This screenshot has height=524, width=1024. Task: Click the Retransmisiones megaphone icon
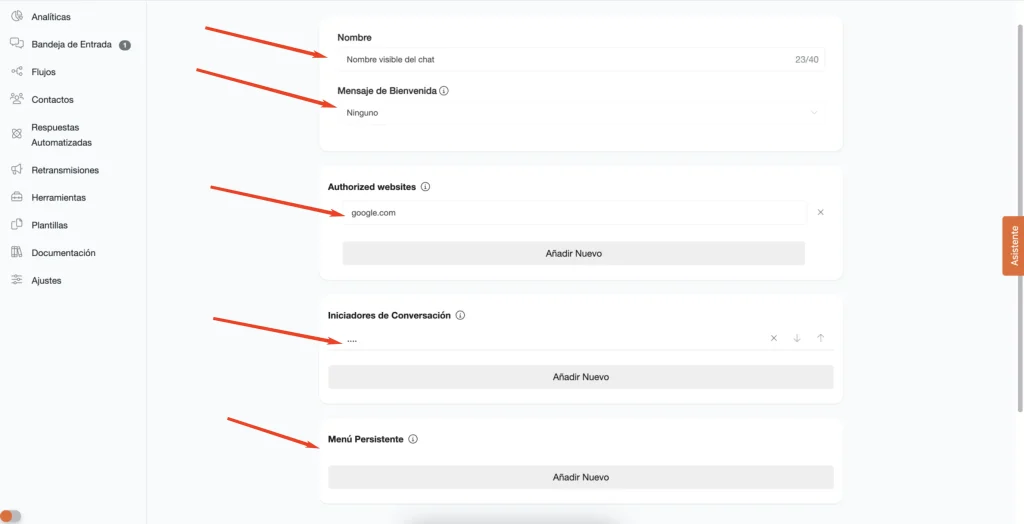(17, 169)
